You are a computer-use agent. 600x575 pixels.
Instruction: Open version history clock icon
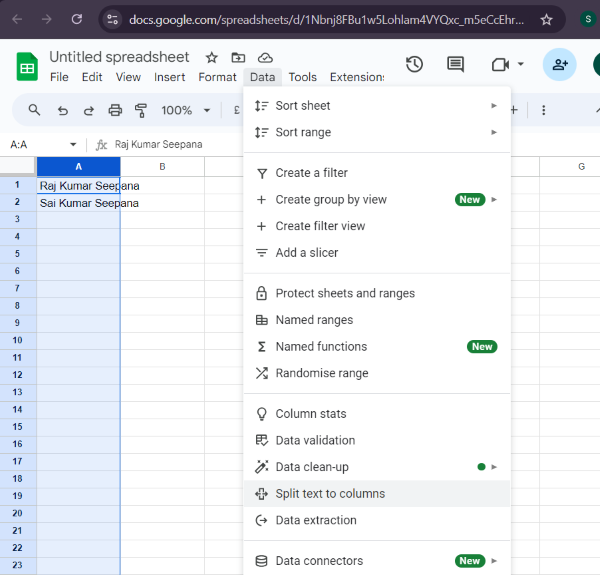tap(414, 64)
